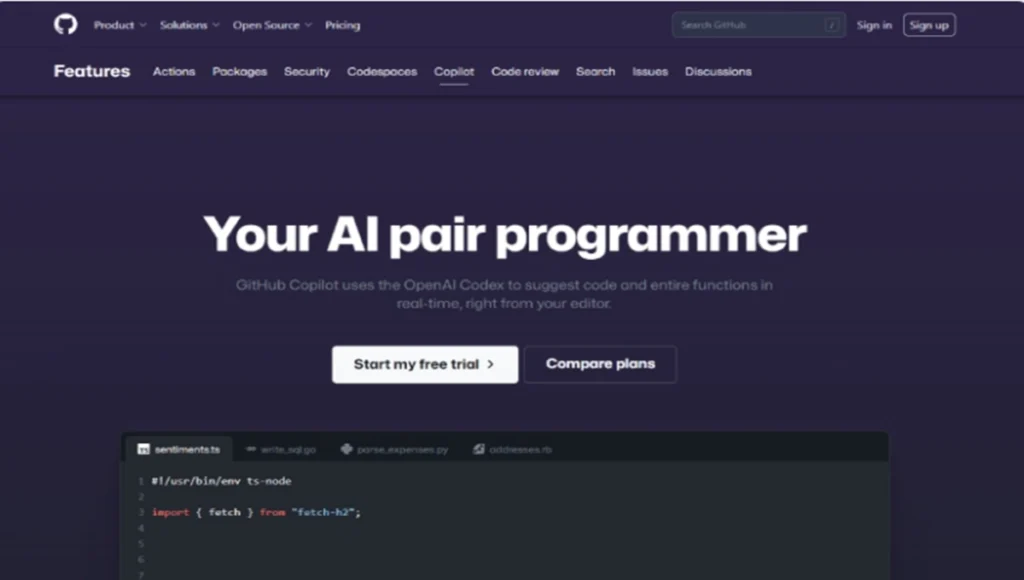Select the parse_expenses.py editor tab
The image size is (1024, 580).
[x=394, y=449]
